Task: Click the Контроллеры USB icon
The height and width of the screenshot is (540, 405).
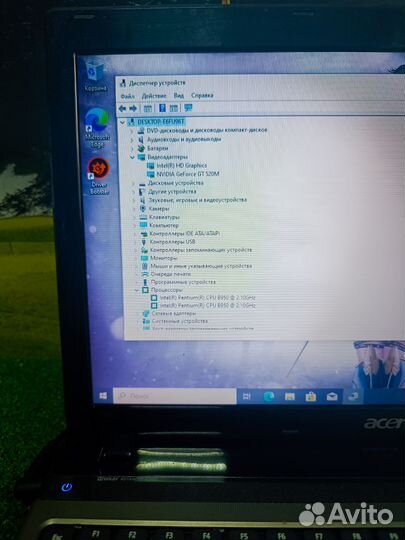Action: (144, 242)
